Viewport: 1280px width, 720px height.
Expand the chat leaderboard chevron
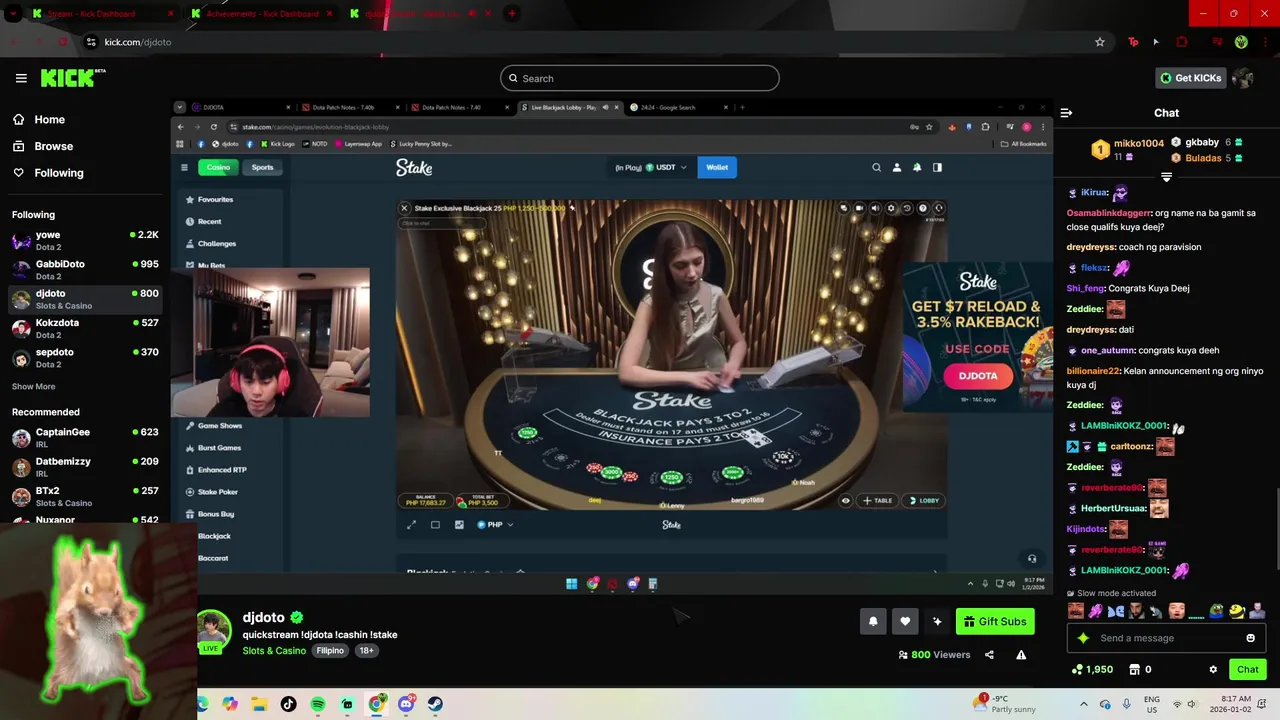coord(1166,177)
